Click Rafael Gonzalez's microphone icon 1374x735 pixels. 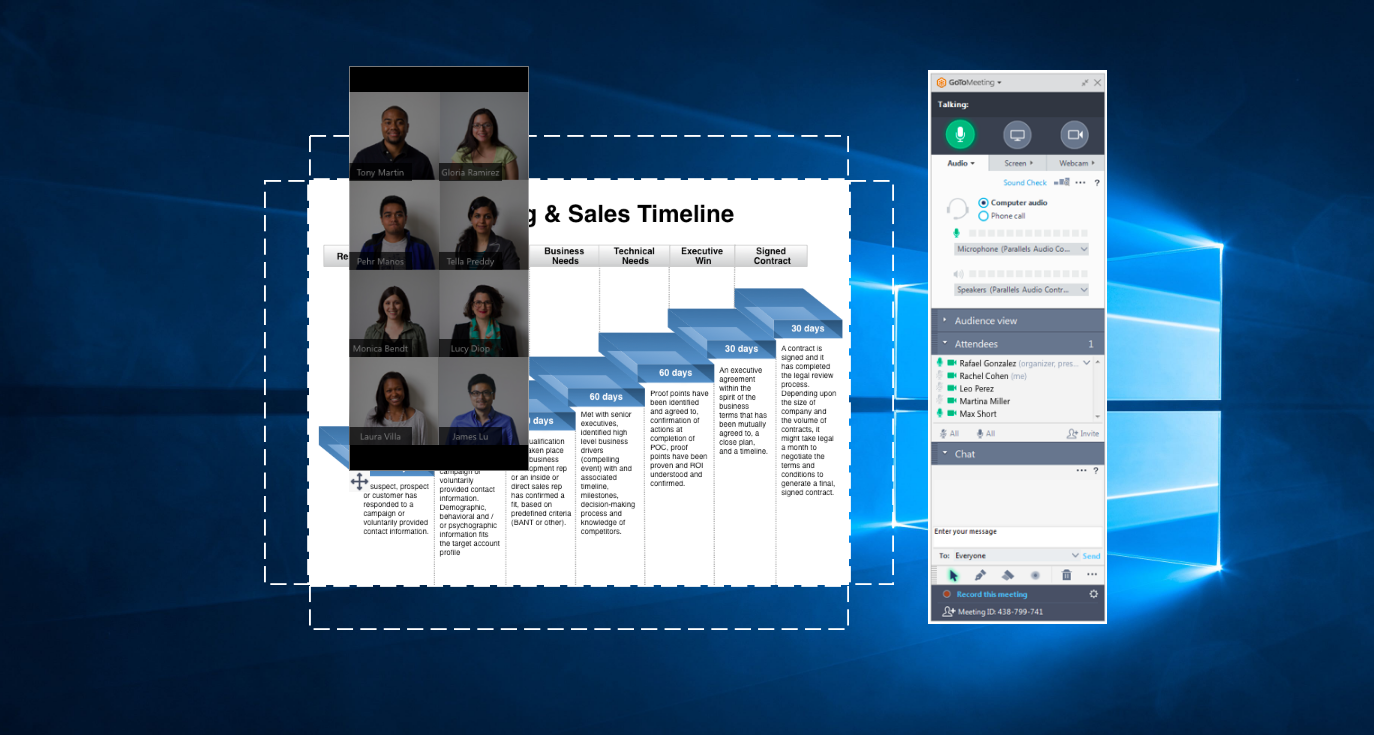[x=940, y=363]
